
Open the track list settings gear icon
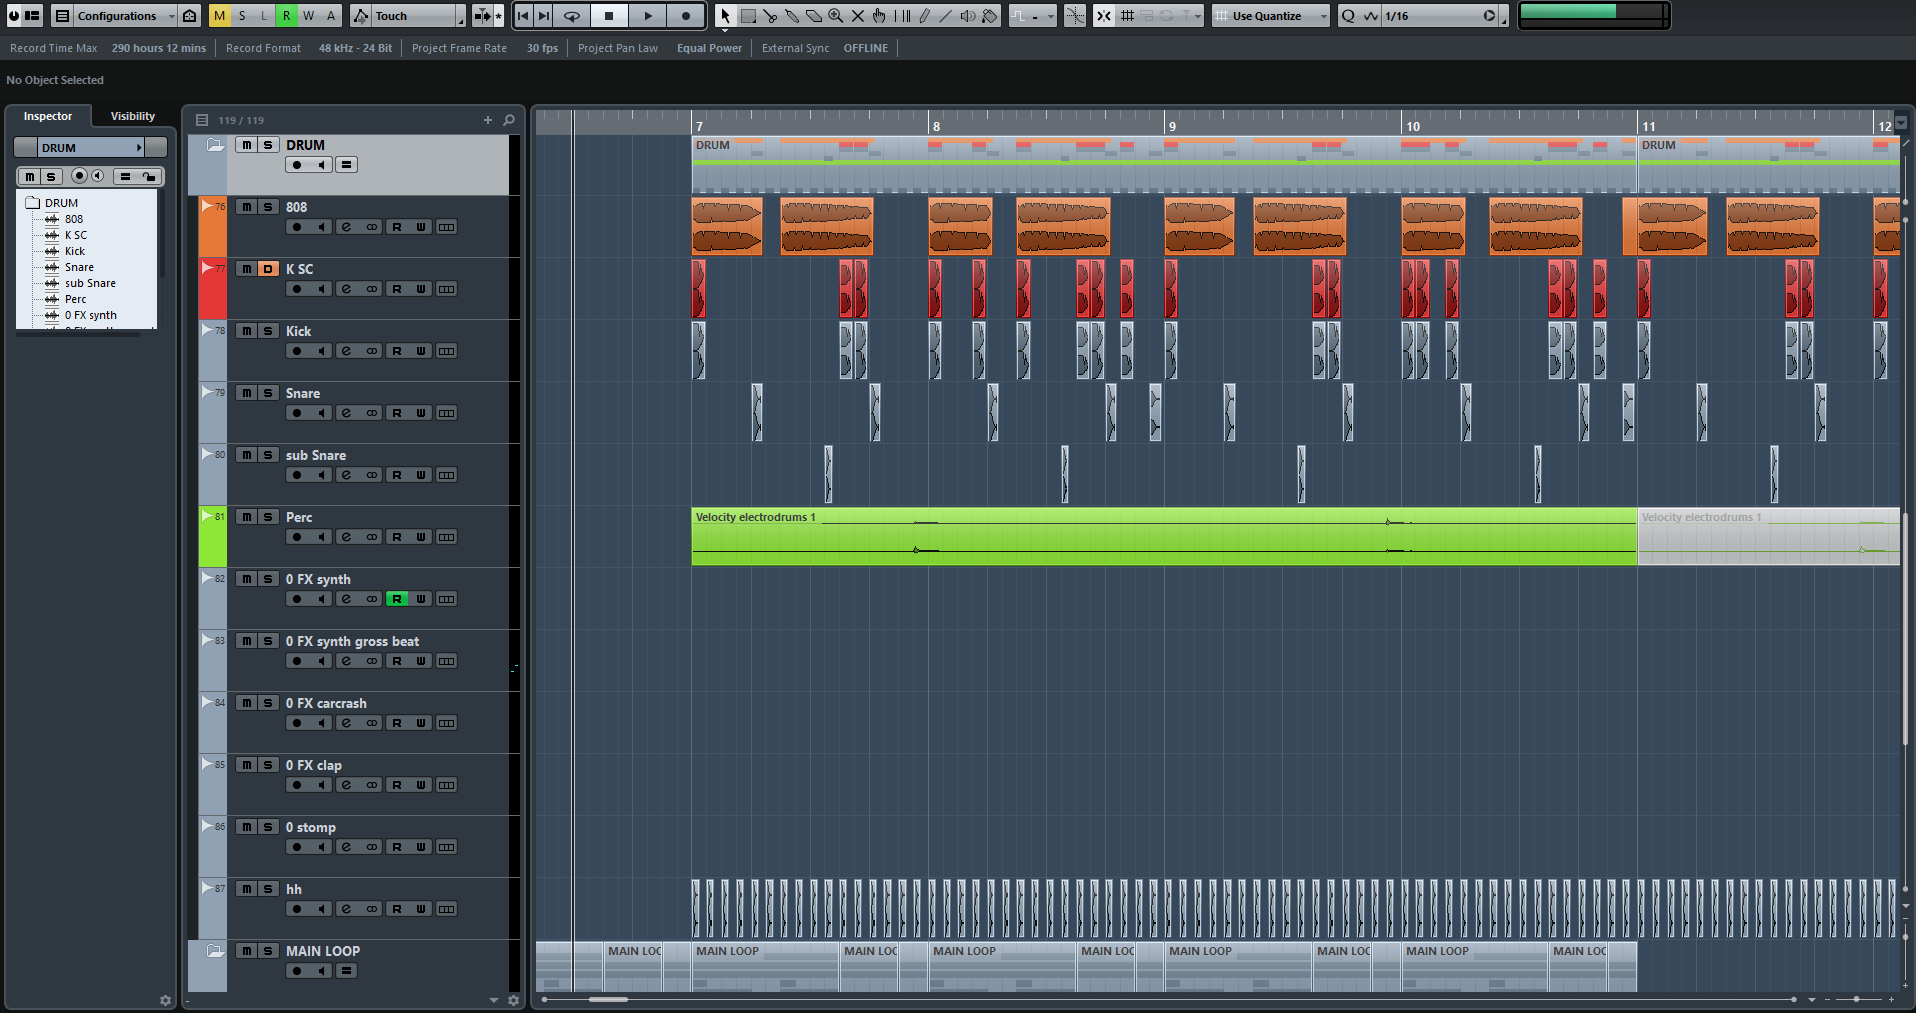point(514,1000)
